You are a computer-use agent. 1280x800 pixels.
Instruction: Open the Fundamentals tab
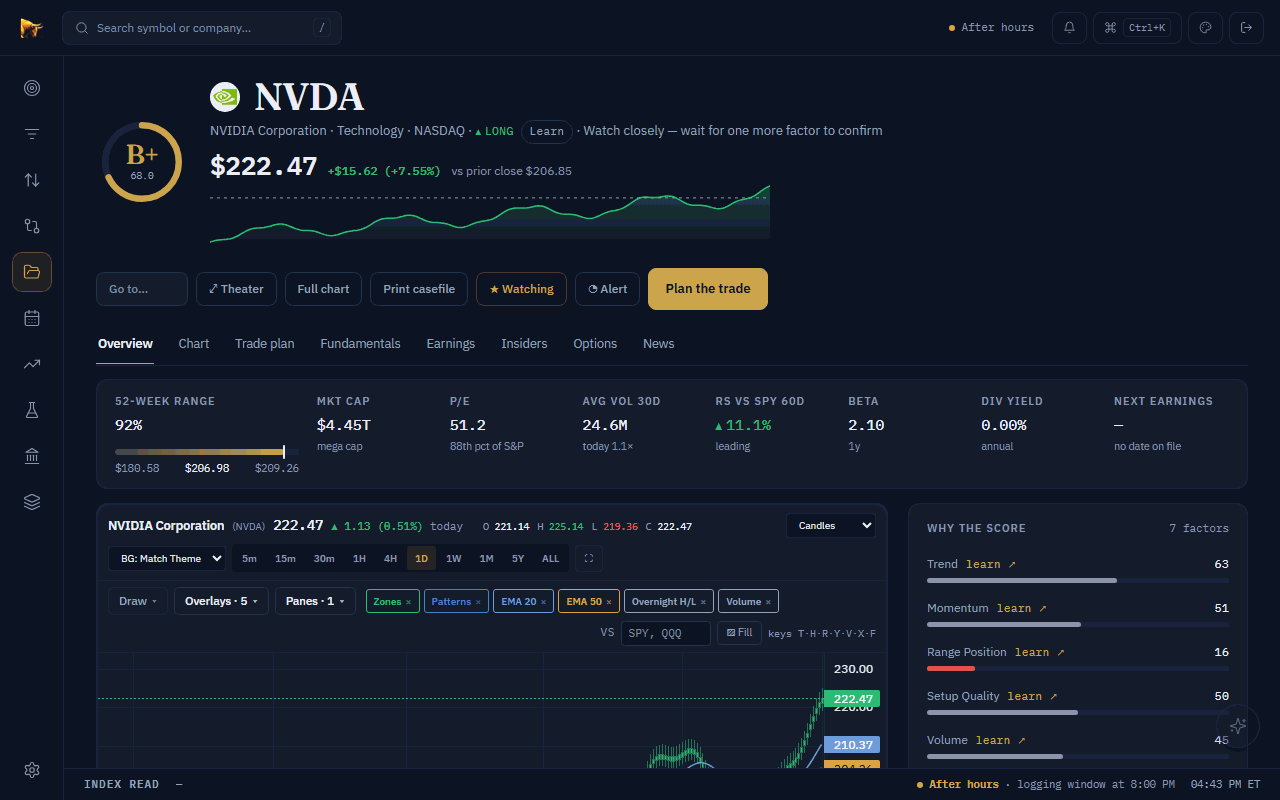click(360, 343)
